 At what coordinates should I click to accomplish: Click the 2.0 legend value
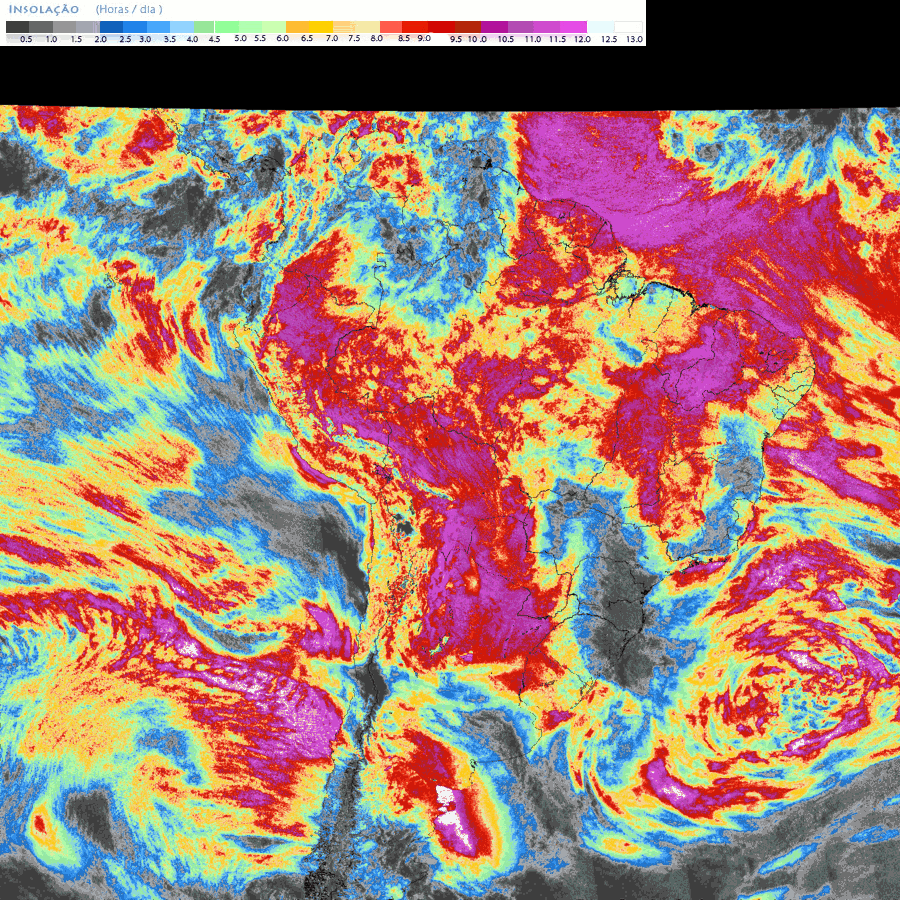point(100,39)
